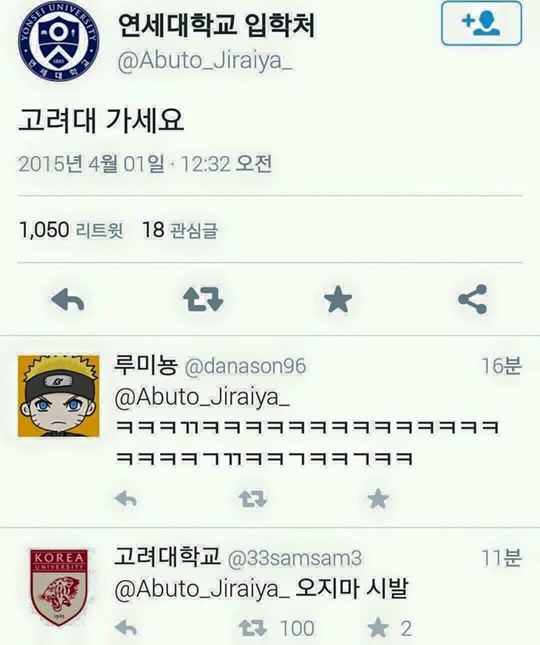Retweet 루미뇽's laughing reply
Screen dimensions: 540x645
(x=253, y=499)
